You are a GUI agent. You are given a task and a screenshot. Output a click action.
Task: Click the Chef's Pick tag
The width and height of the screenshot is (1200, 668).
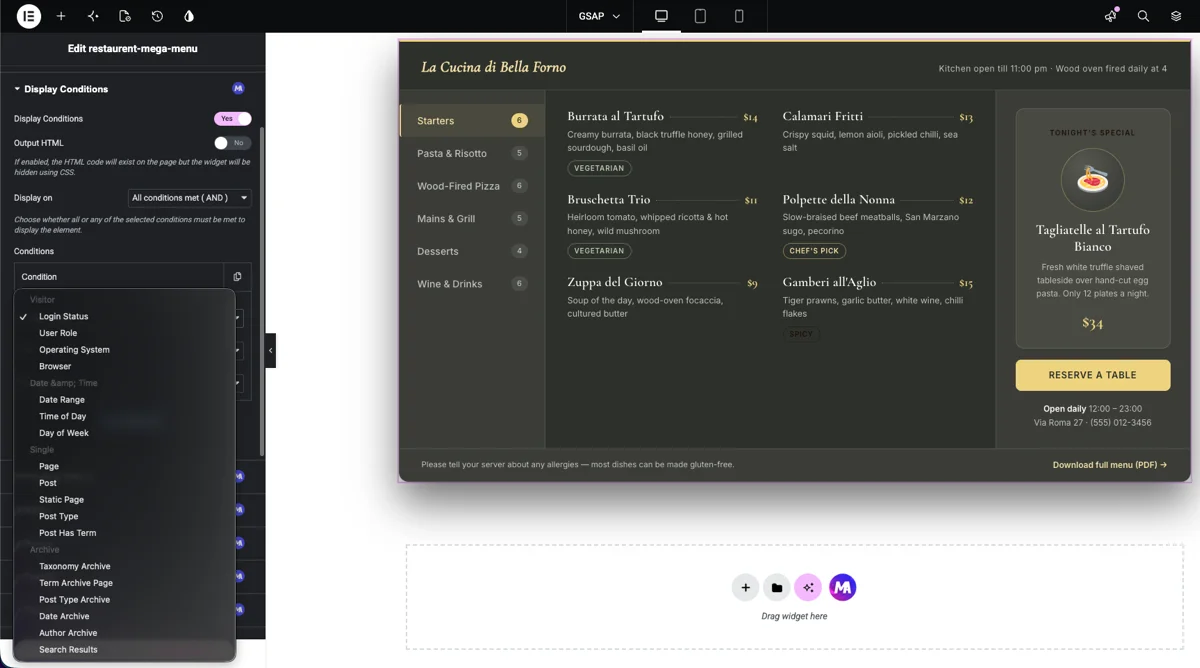pos(814,251)
